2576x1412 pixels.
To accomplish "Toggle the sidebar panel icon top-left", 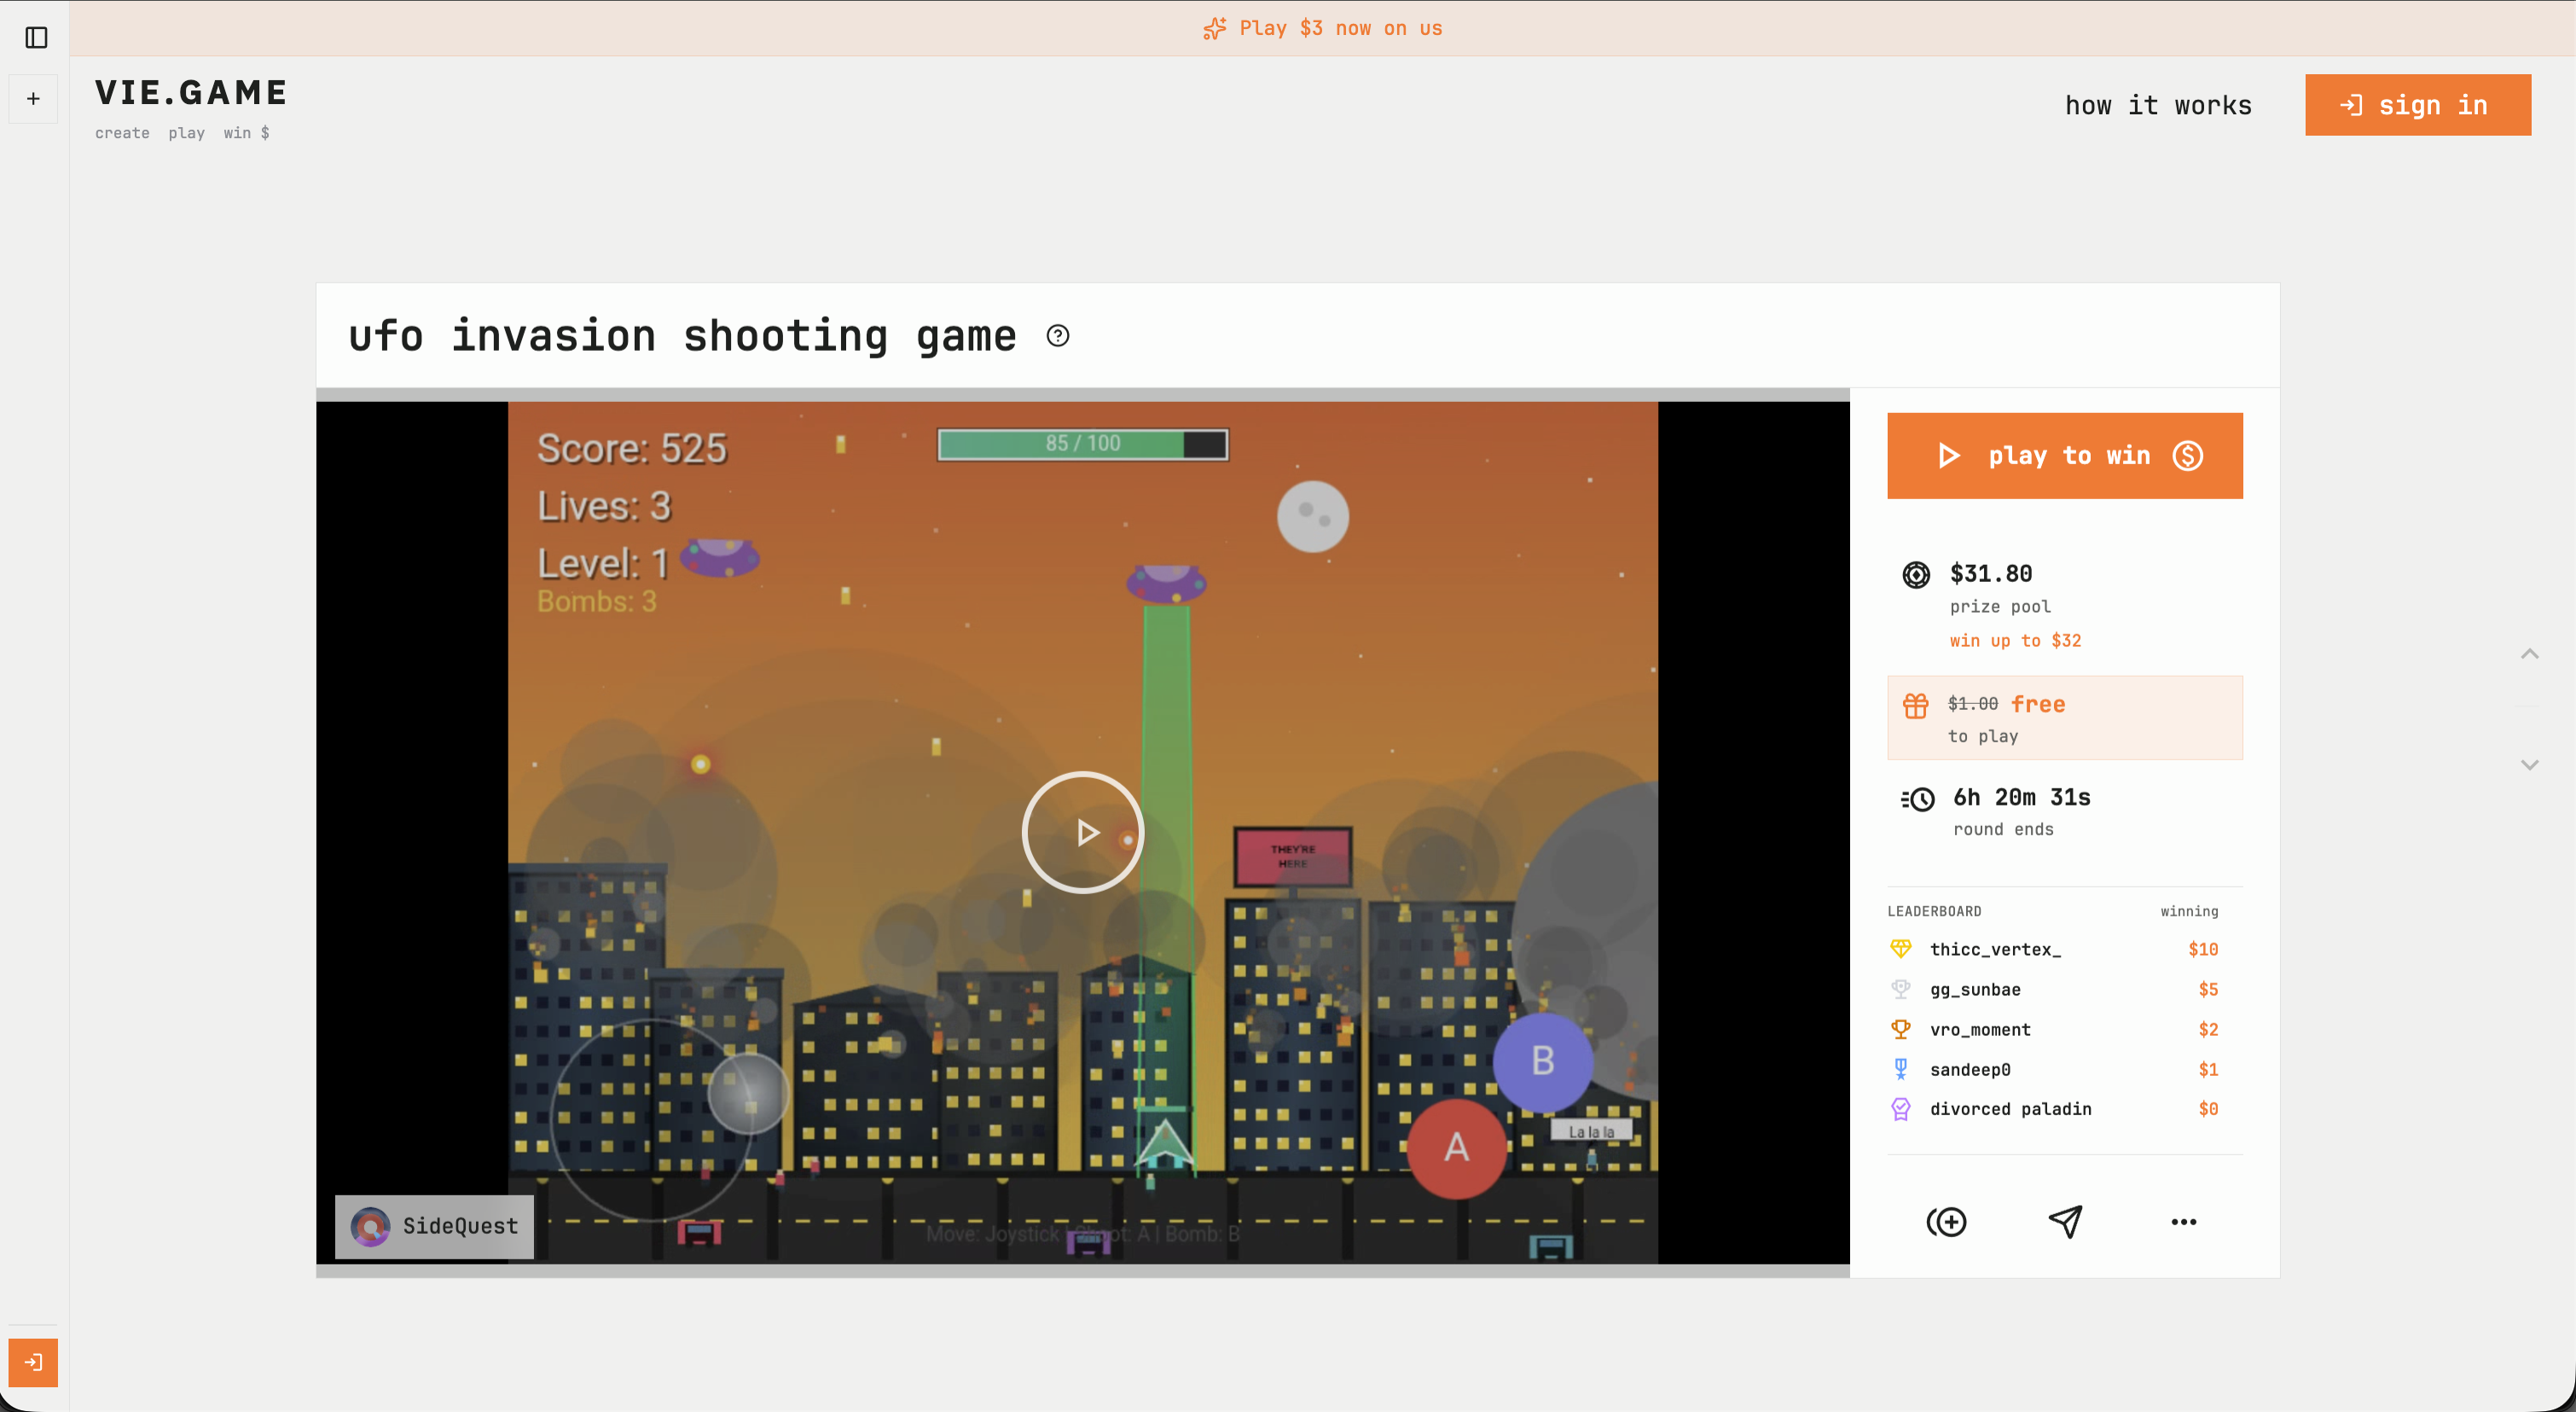I will [x=35, y=37].
